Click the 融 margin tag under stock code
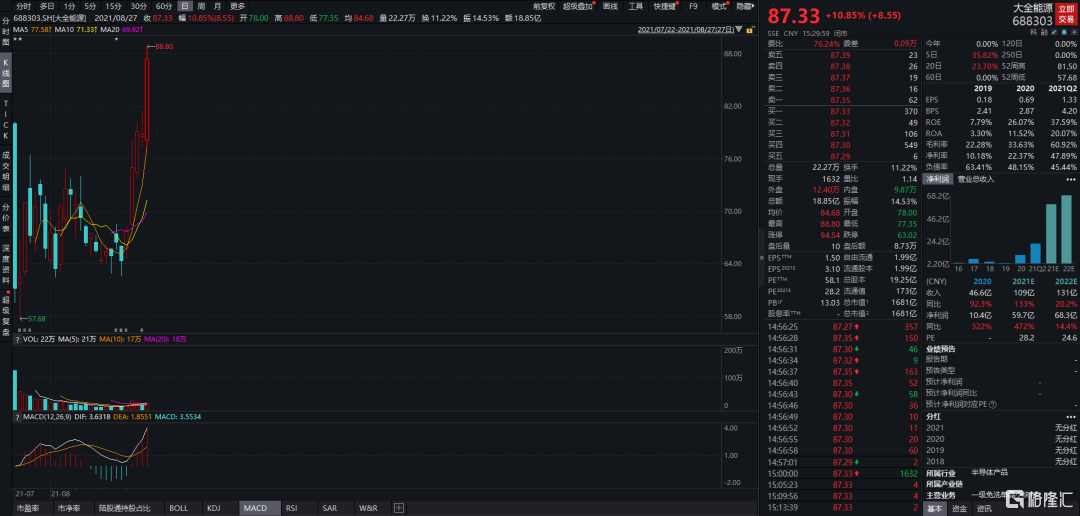 tap(1044, 32)
